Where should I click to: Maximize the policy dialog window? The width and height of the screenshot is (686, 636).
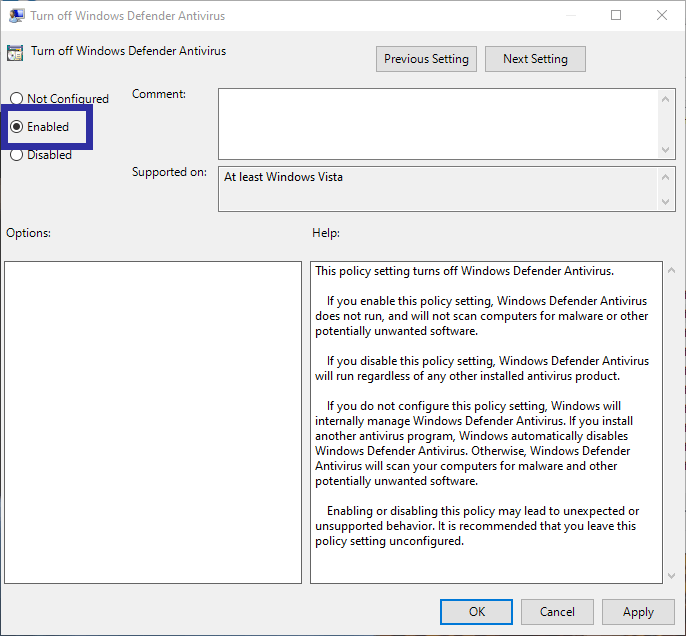tap(616, 15)
